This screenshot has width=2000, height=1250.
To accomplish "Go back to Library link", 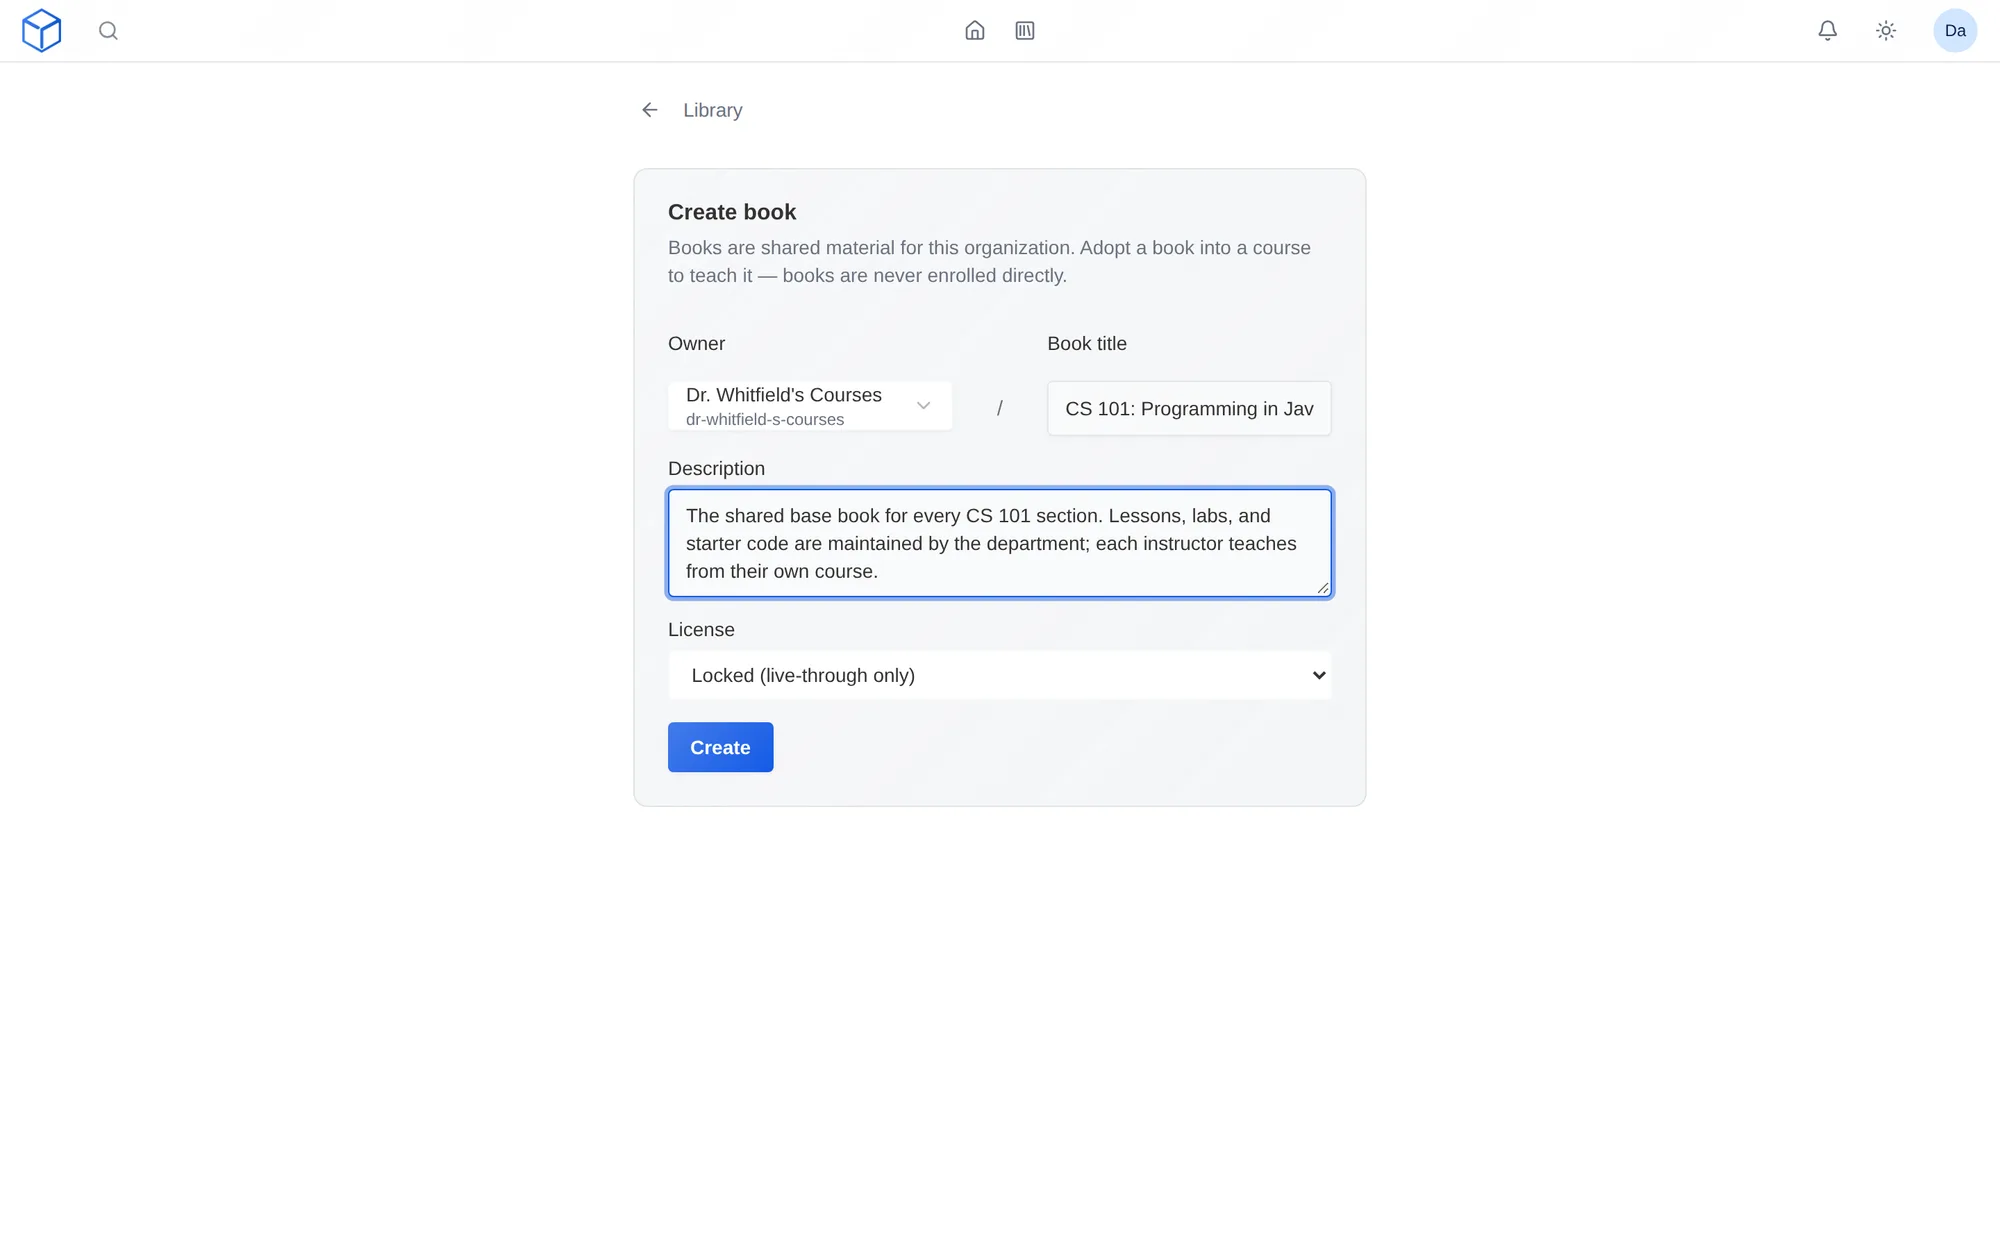I will pyautogui.click(x=712, y=110).
